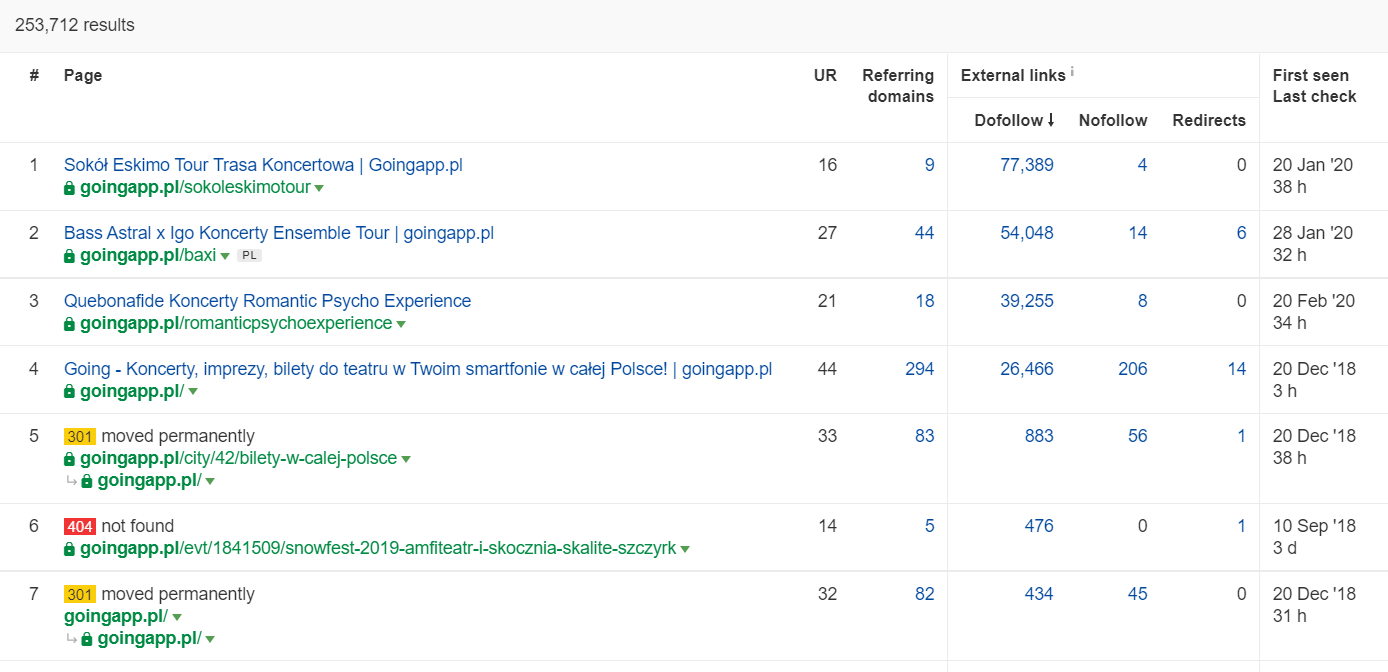Click the External links info icon
The width and height of the screenshot is (1388, 672).
1072,71
